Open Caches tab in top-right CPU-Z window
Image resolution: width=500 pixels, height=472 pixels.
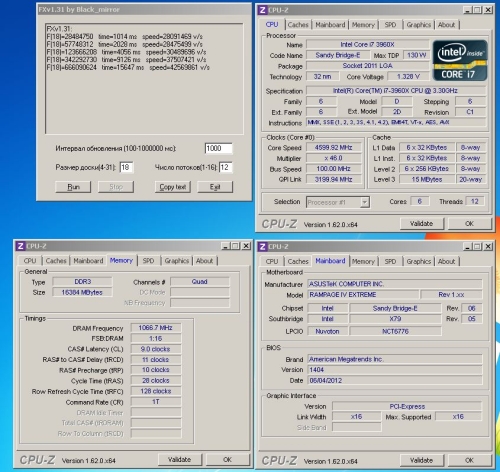[298, 25]
